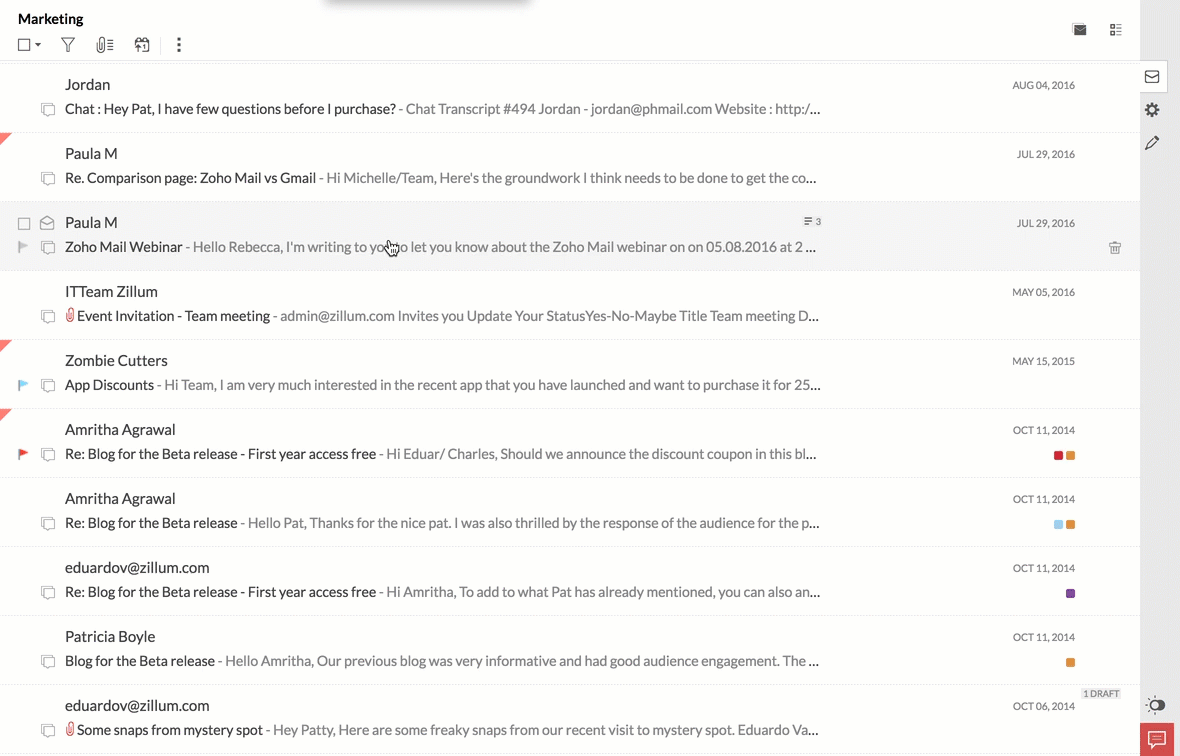The height and width of the screenshot is (756, 1180).
Task: Tick the checkbox on Paula M webinar row
Action: pos(24,223)
